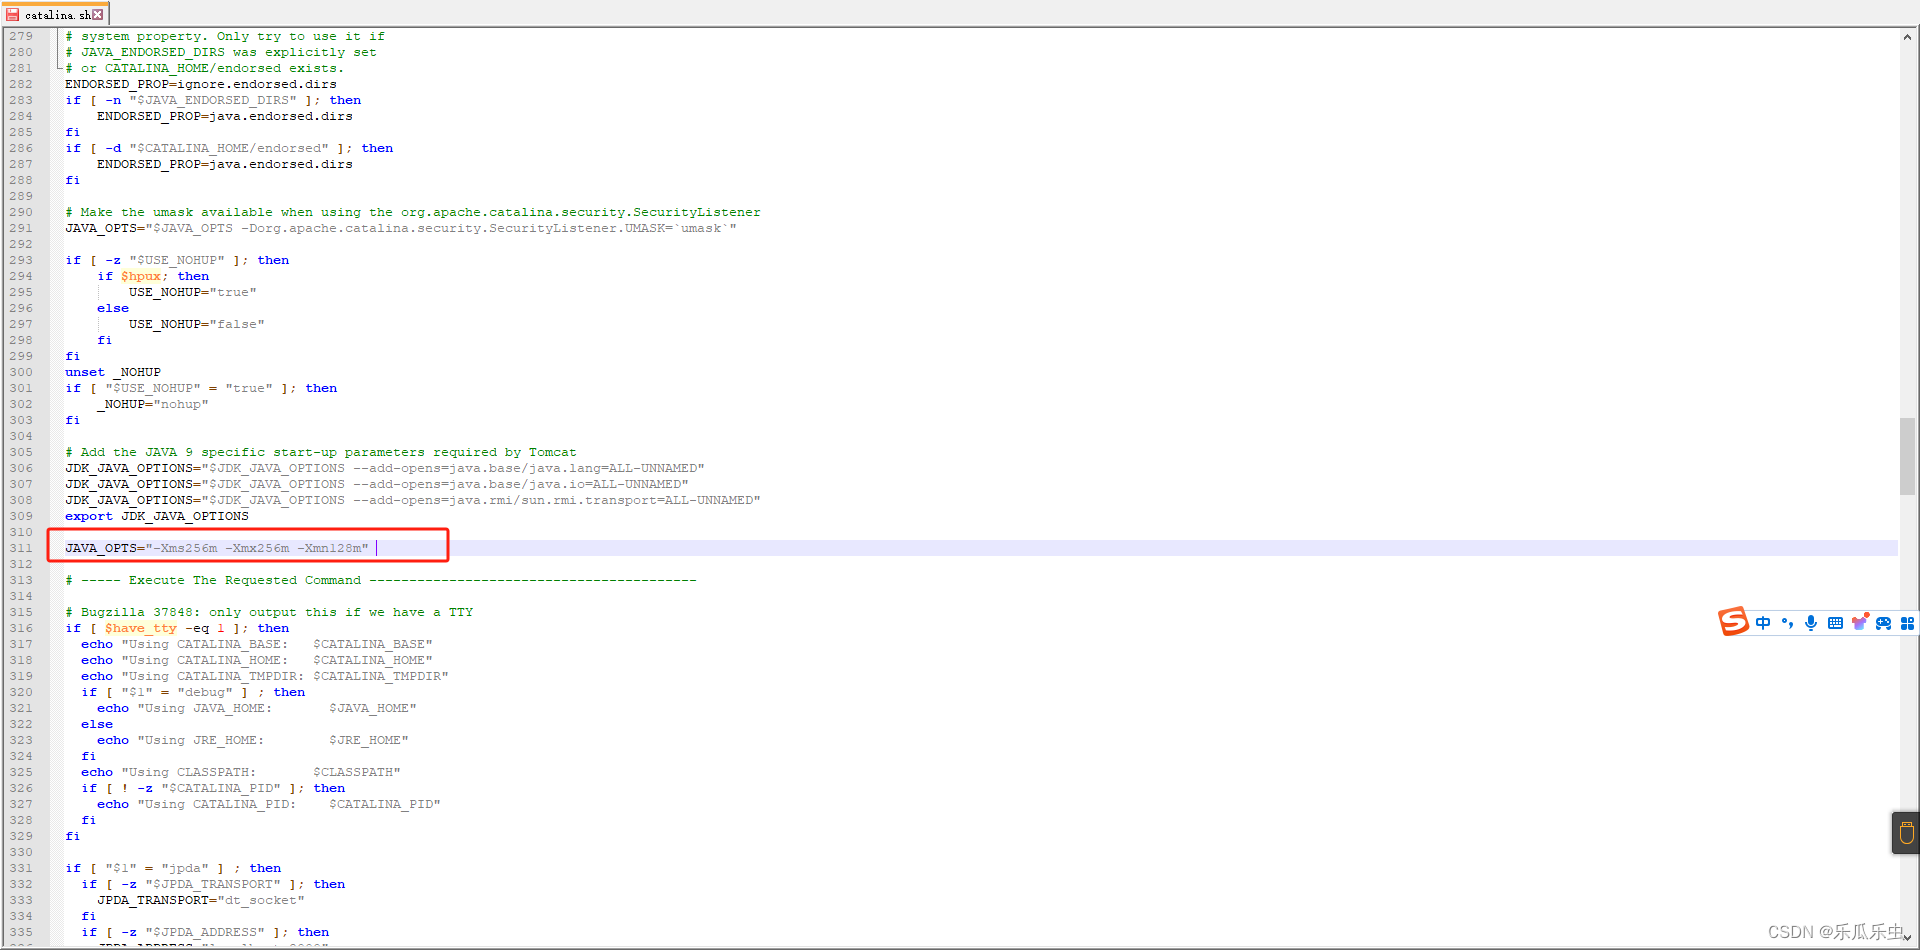1920x950 pixels.
Task: Click the line "unset _NOHUP"
Action: pyautogui.click(x=113, y=372)
